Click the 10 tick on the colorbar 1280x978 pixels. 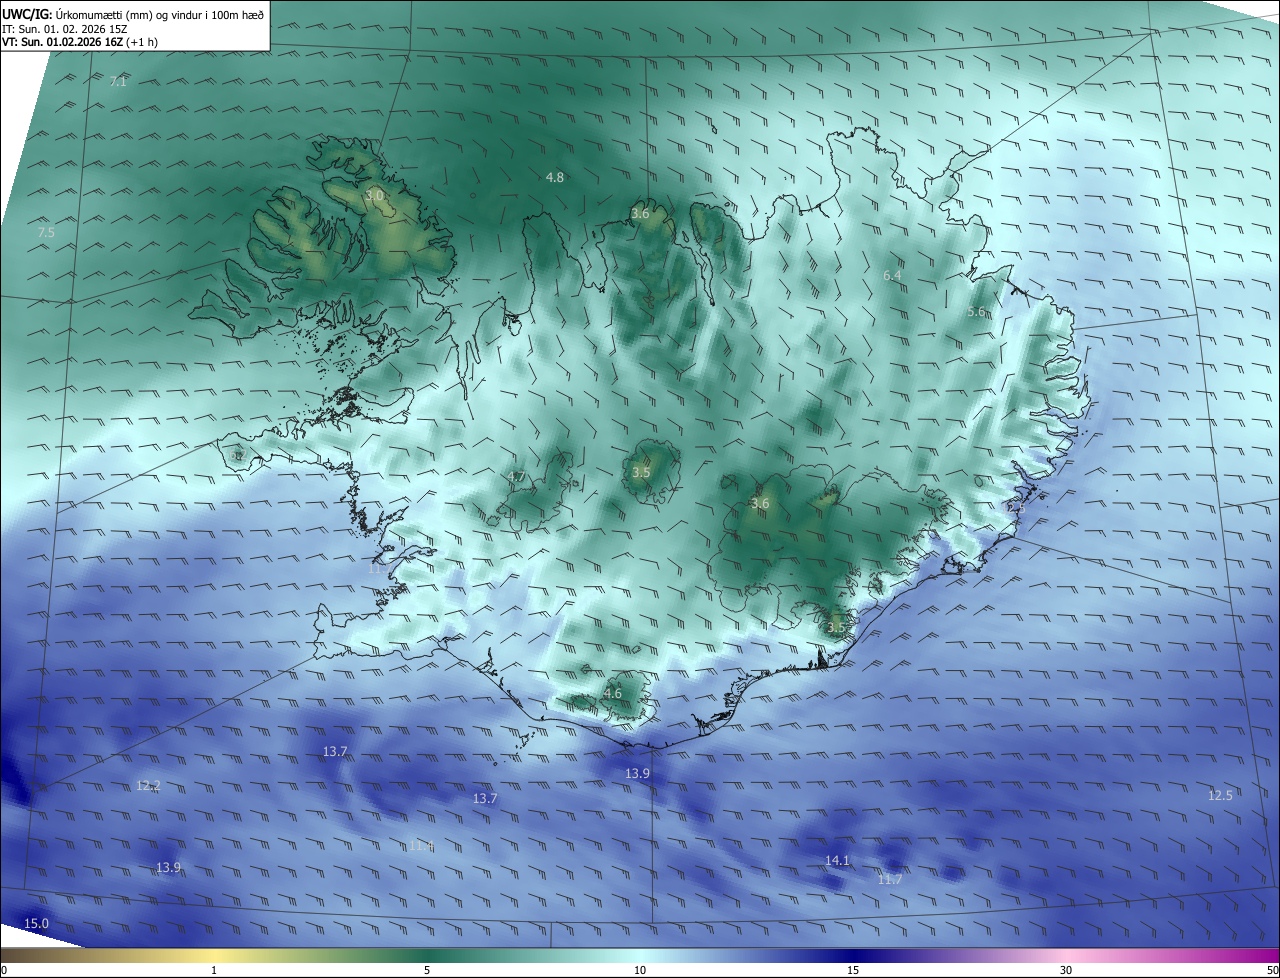tap(640, 971)
